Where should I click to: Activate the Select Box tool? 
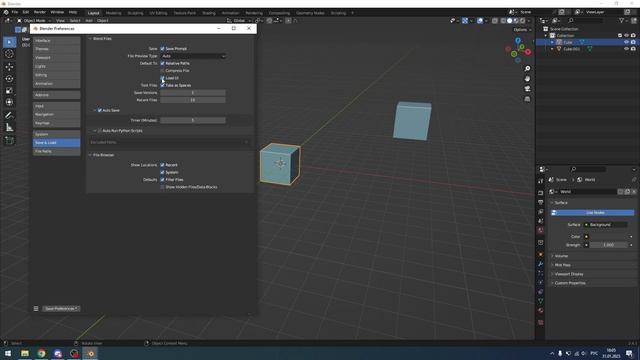point(9,42)
